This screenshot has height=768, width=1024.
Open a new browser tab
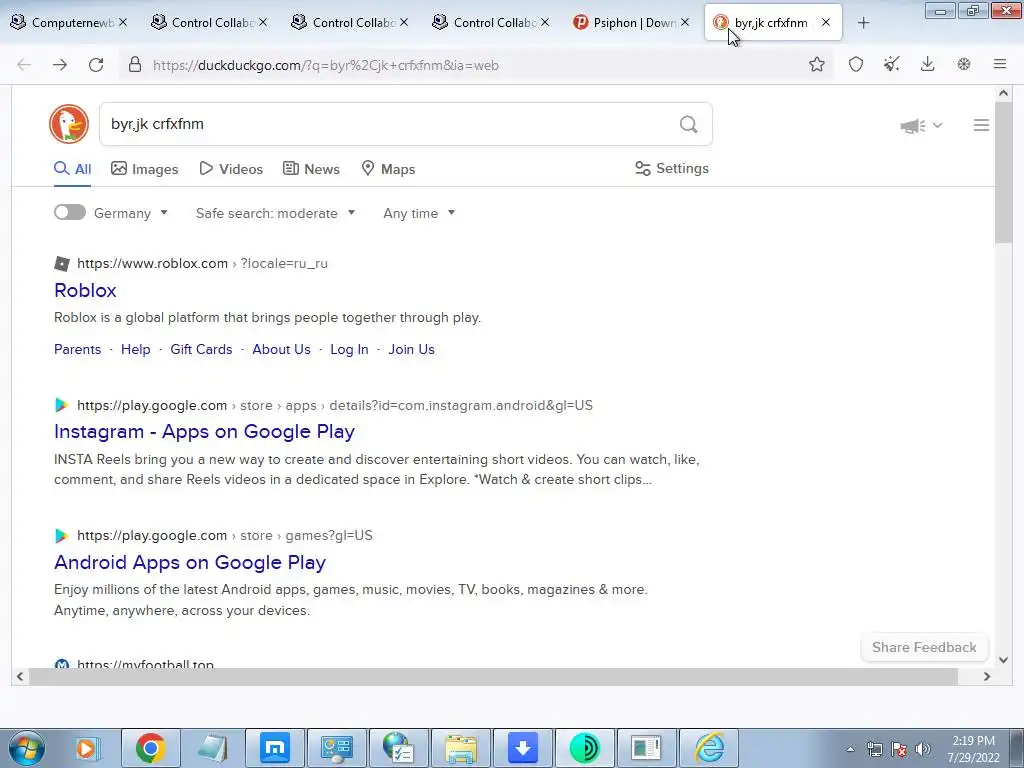pyautogui.click(x=863, y=23)
